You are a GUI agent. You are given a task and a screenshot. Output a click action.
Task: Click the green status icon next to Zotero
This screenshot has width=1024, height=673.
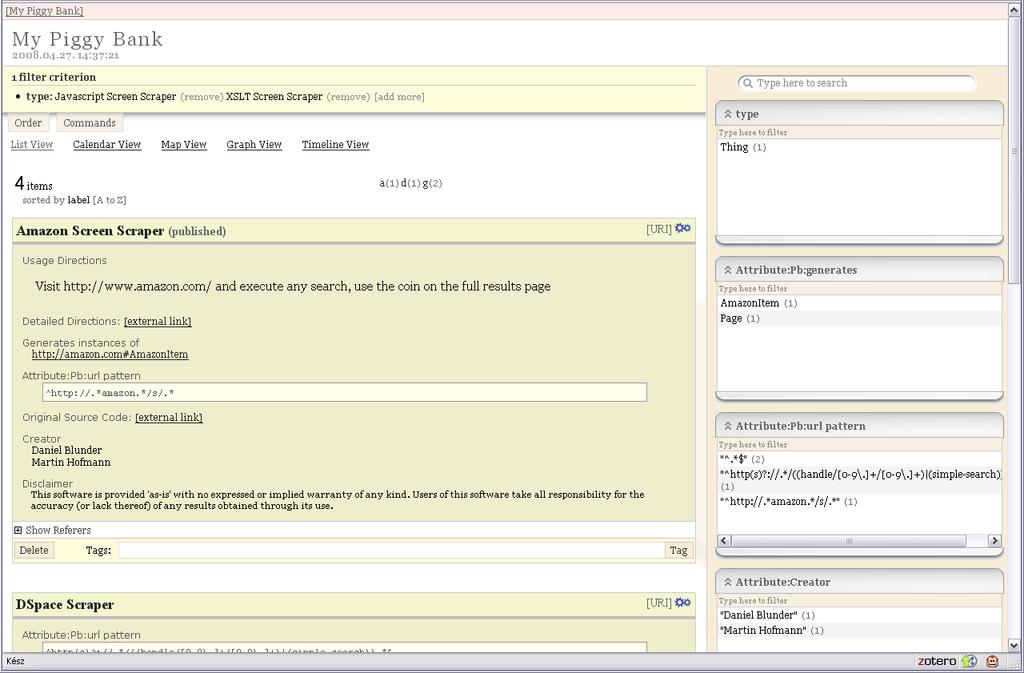pos(969,661)
